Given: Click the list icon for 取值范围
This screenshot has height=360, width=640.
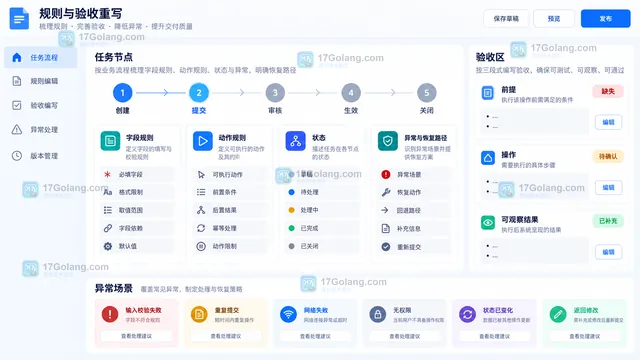Looking at the screenshot, I should click(x=107, y=210).
